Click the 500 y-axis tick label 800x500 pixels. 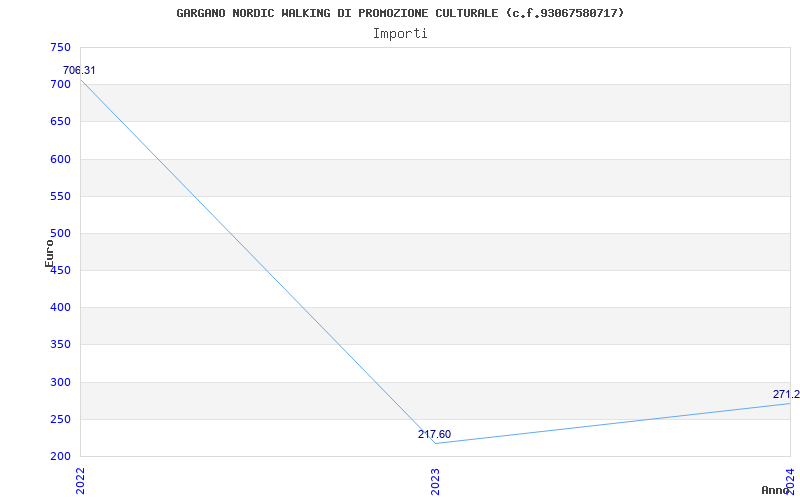[60, 233]
